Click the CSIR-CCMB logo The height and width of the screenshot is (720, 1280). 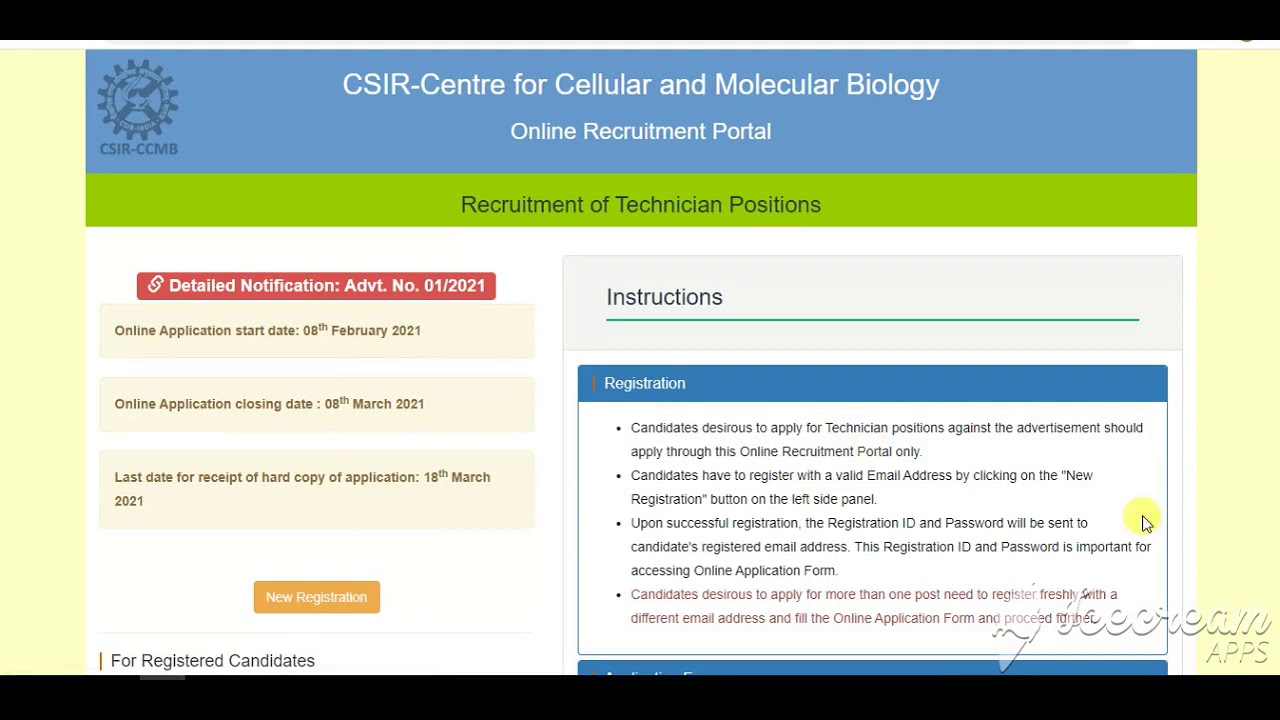[138, 108]
